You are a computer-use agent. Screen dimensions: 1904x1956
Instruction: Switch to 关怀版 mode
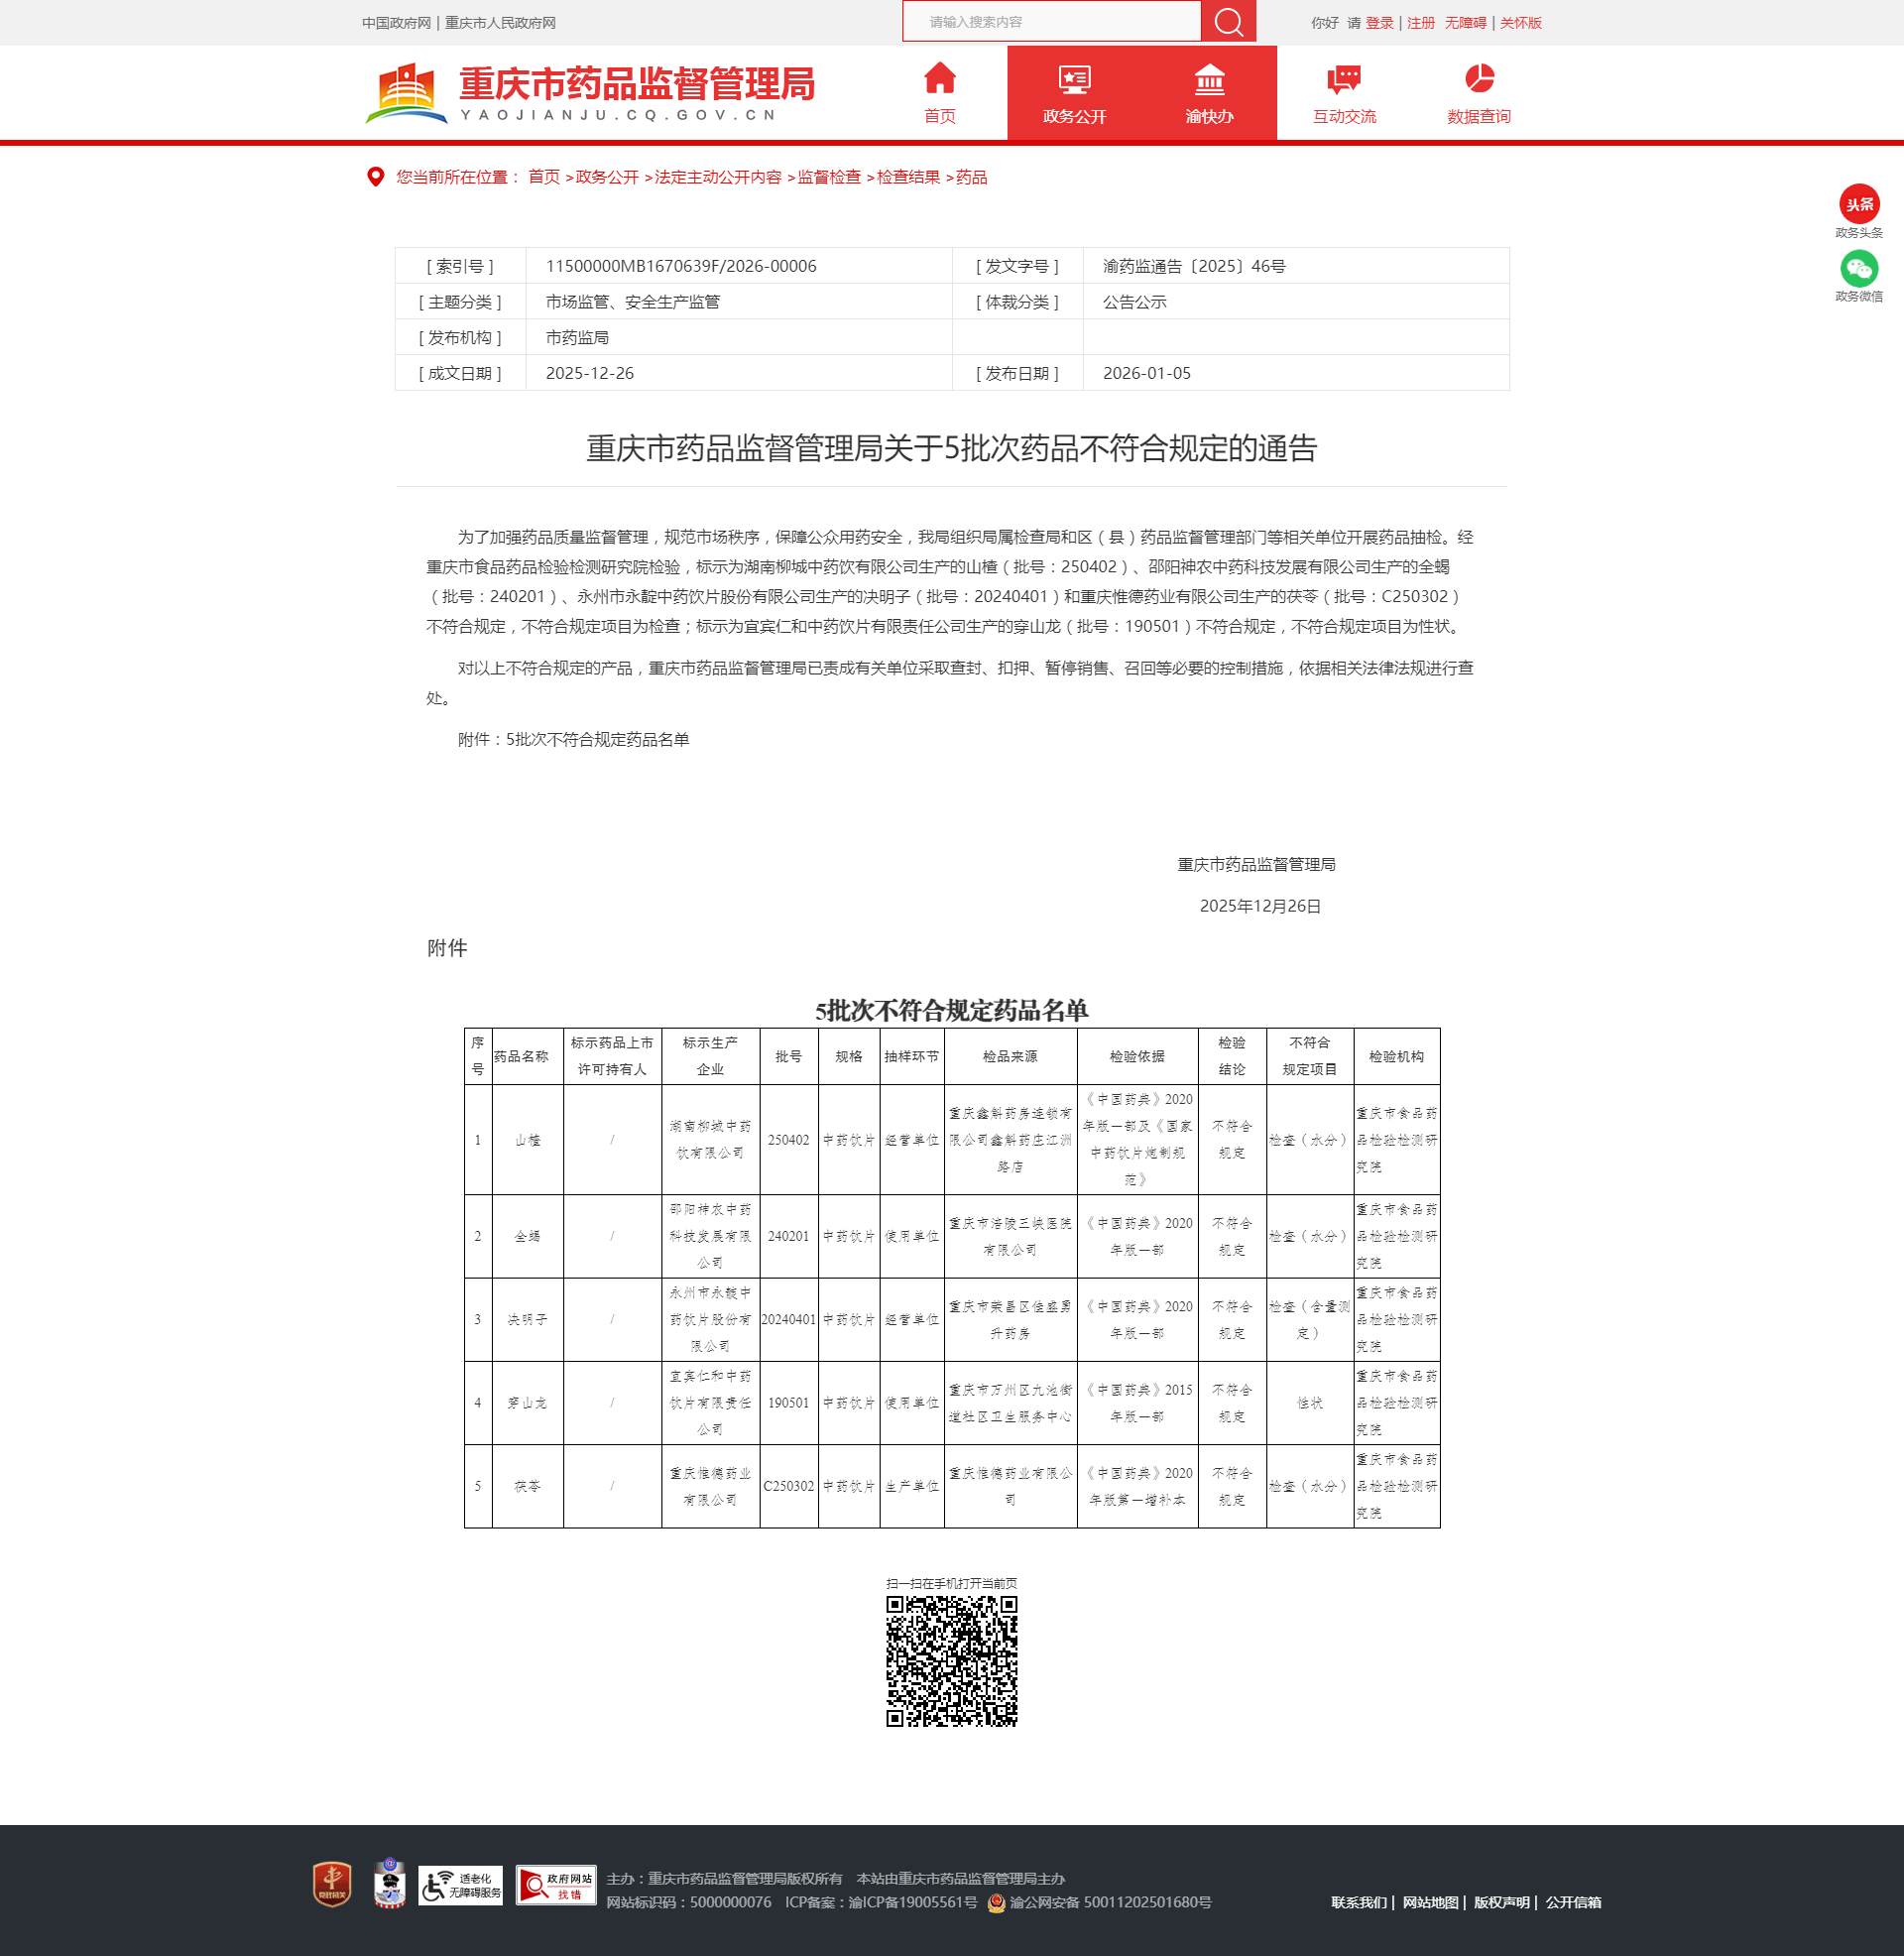[x=1520, y=23]
